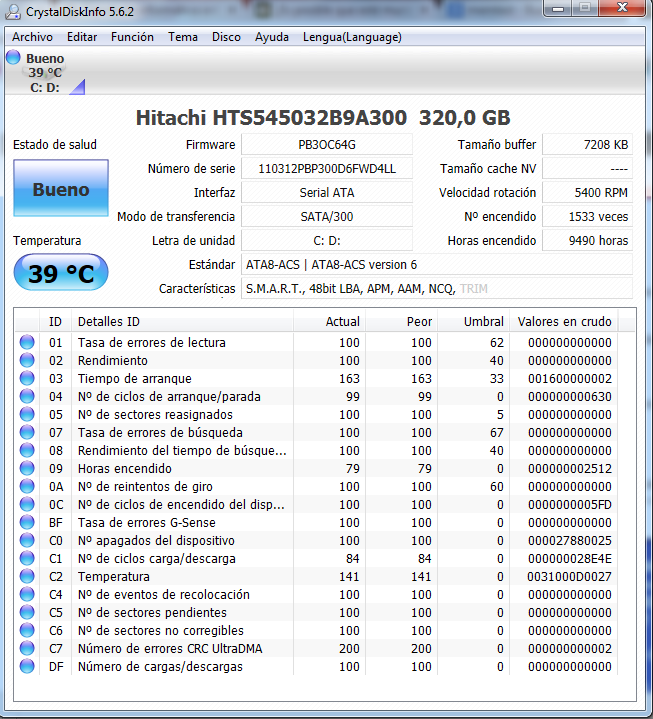Screen dimensions: 653x719
Task: Click the 7208 KB buffer size value
Action: pos(587,145)
